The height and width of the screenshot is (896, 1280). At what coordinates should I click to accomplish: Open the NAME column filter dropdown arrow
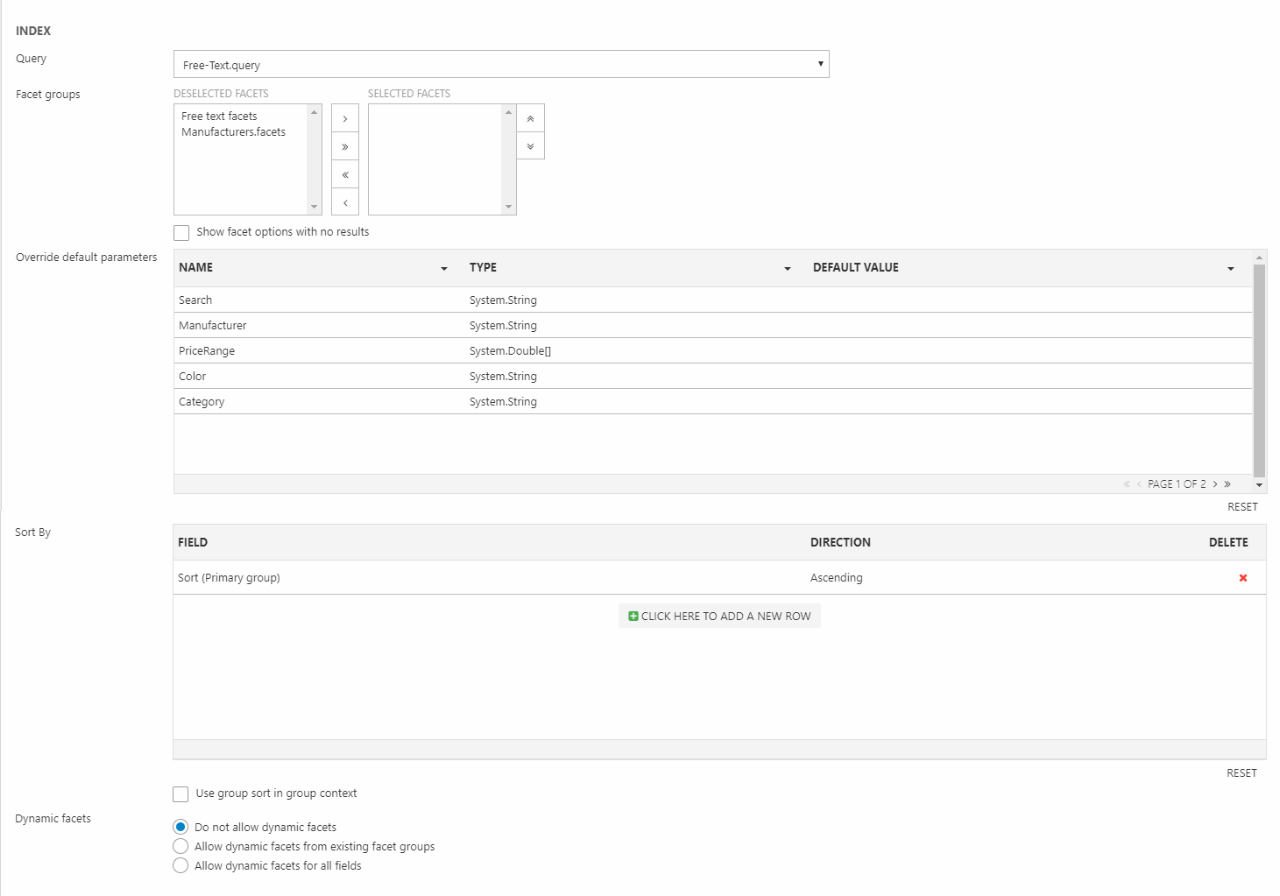point(443,269)
